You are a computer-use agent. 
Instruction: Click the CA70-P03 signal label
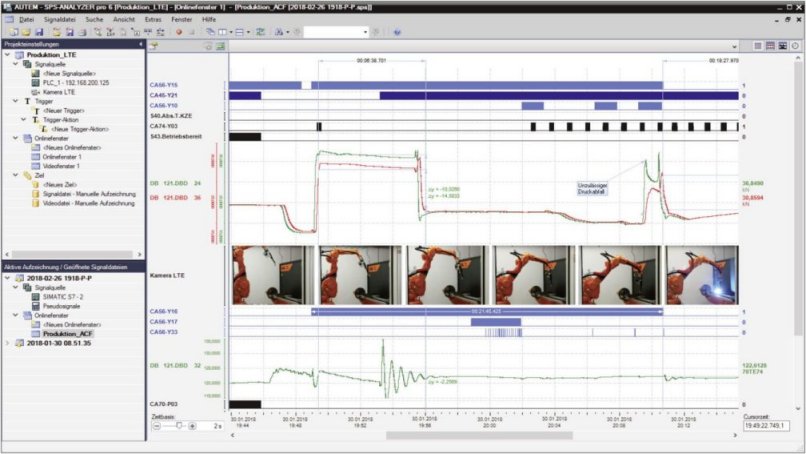[163, 404]
